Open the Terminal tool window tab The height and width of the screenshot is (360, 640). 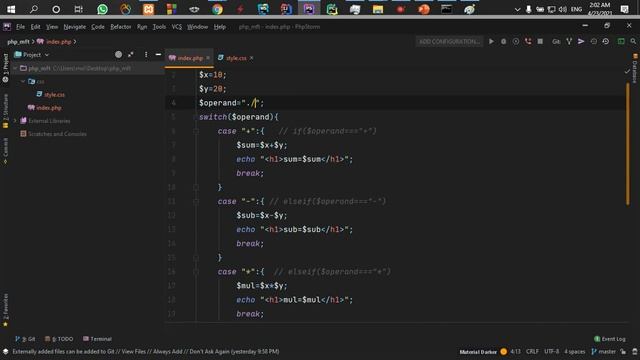tap(98, 339)
